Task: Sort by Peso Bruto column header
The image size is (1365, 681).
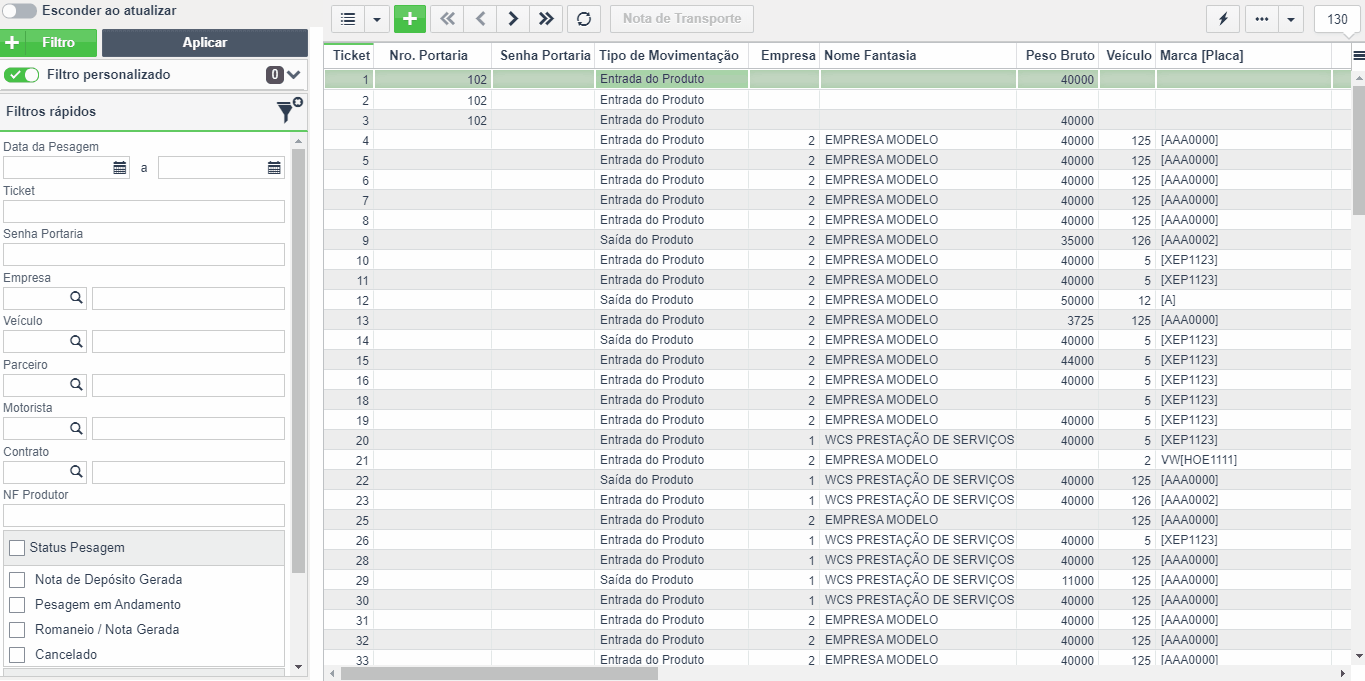Action: (x=1060, y=56)
